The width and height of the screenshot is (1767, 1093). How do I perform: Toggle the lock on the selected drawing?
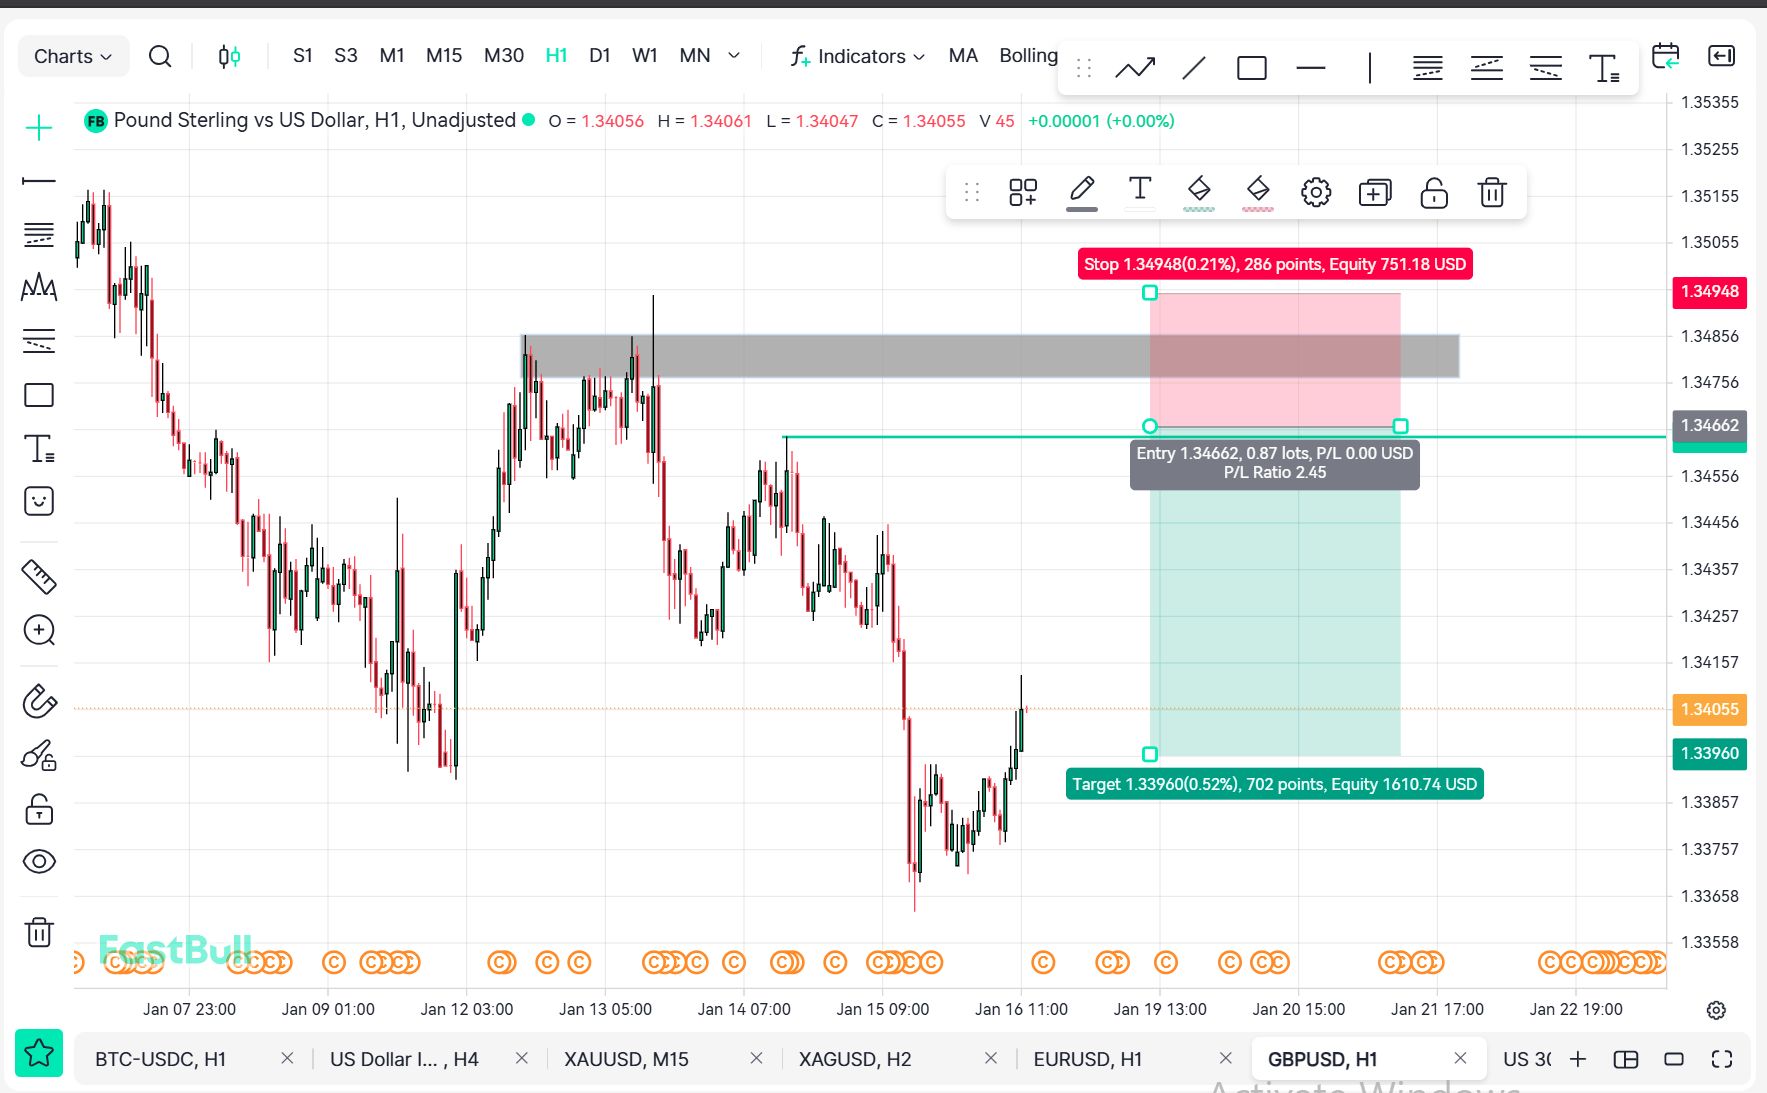1434,192
